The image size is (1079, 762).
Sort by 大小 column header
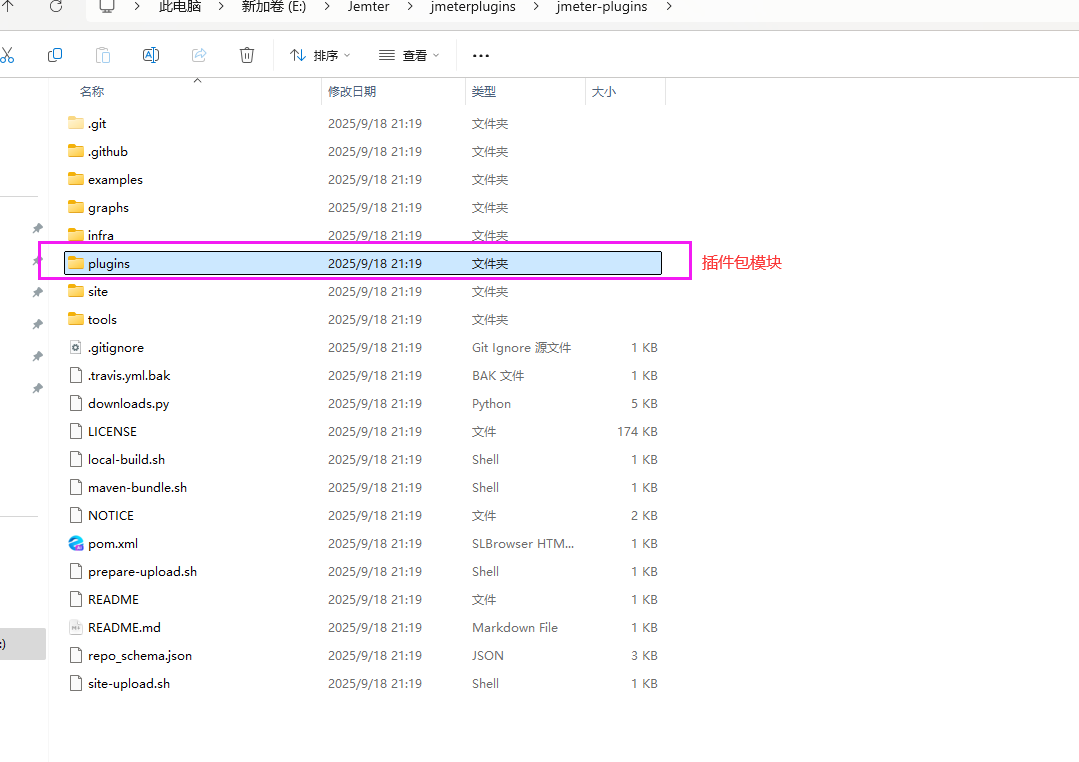pos(603,92)
